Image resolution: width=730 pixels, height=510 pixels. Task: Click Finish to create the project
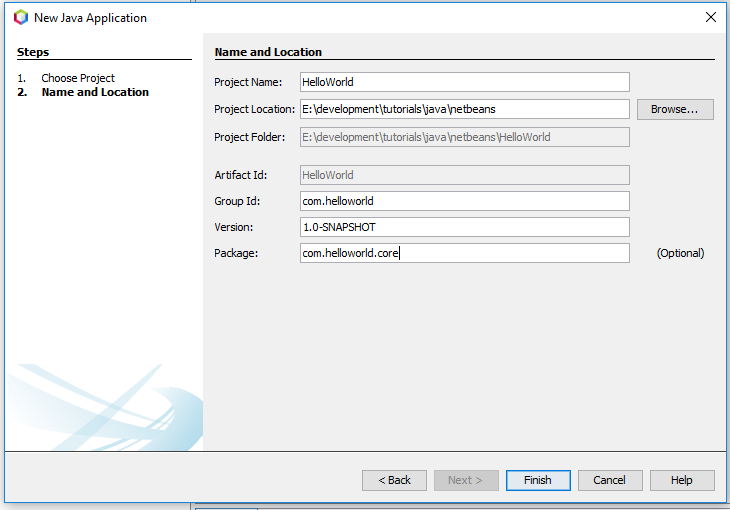538,480
